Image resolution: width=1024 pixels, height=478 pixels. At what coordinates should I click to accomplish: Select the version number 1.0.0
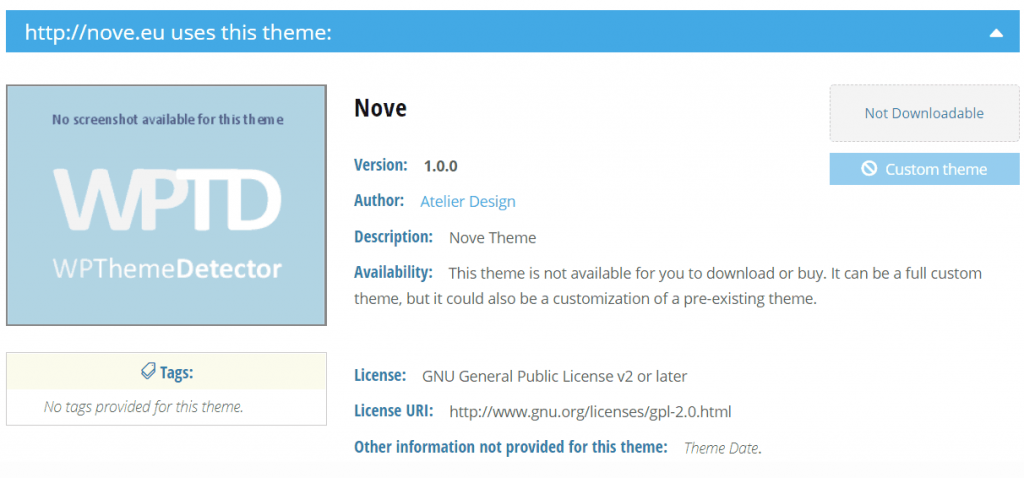440,166
